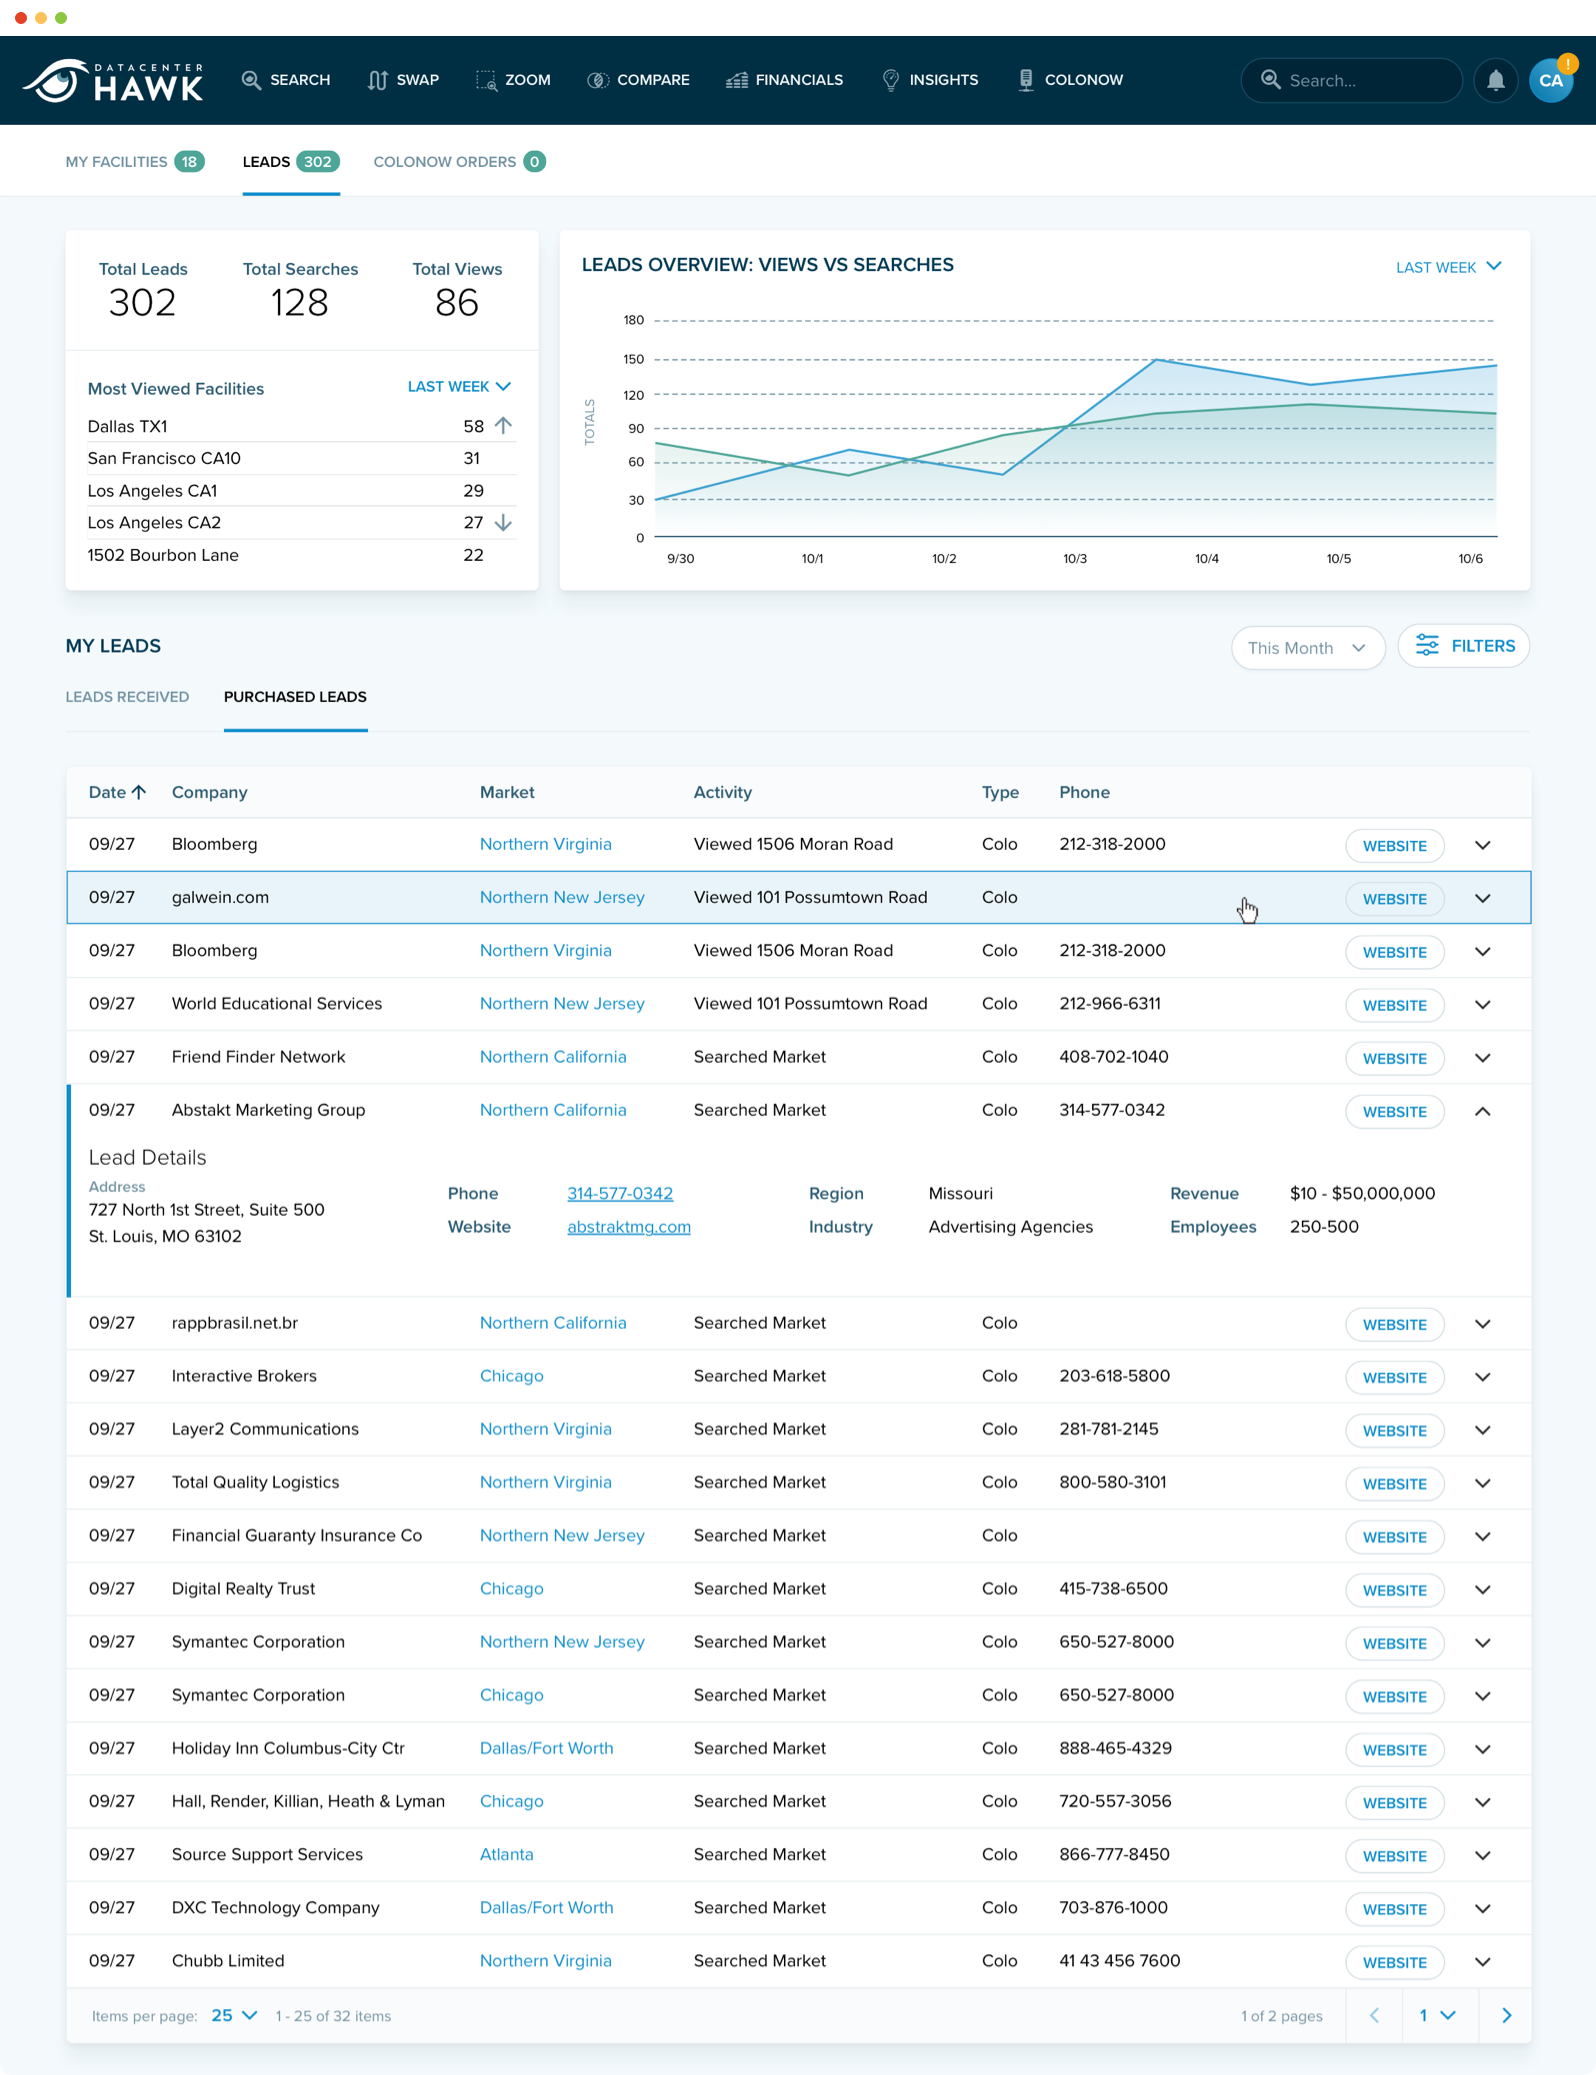Focus the top Search input field

click(1351, 80)
